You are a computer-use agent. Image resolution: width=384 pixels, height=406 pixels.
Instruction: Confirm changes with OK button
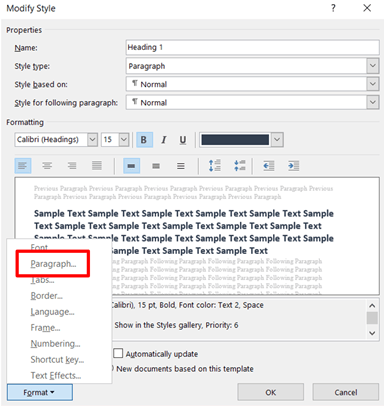270,392
